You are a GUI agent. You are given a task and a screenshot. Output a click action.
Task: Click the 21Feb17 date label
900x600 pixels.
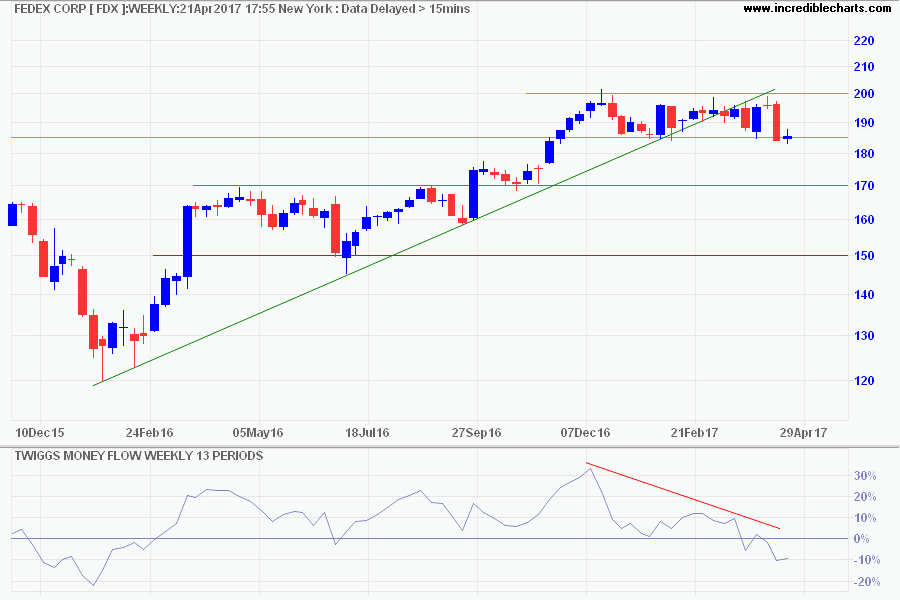[x=695, y=432]
